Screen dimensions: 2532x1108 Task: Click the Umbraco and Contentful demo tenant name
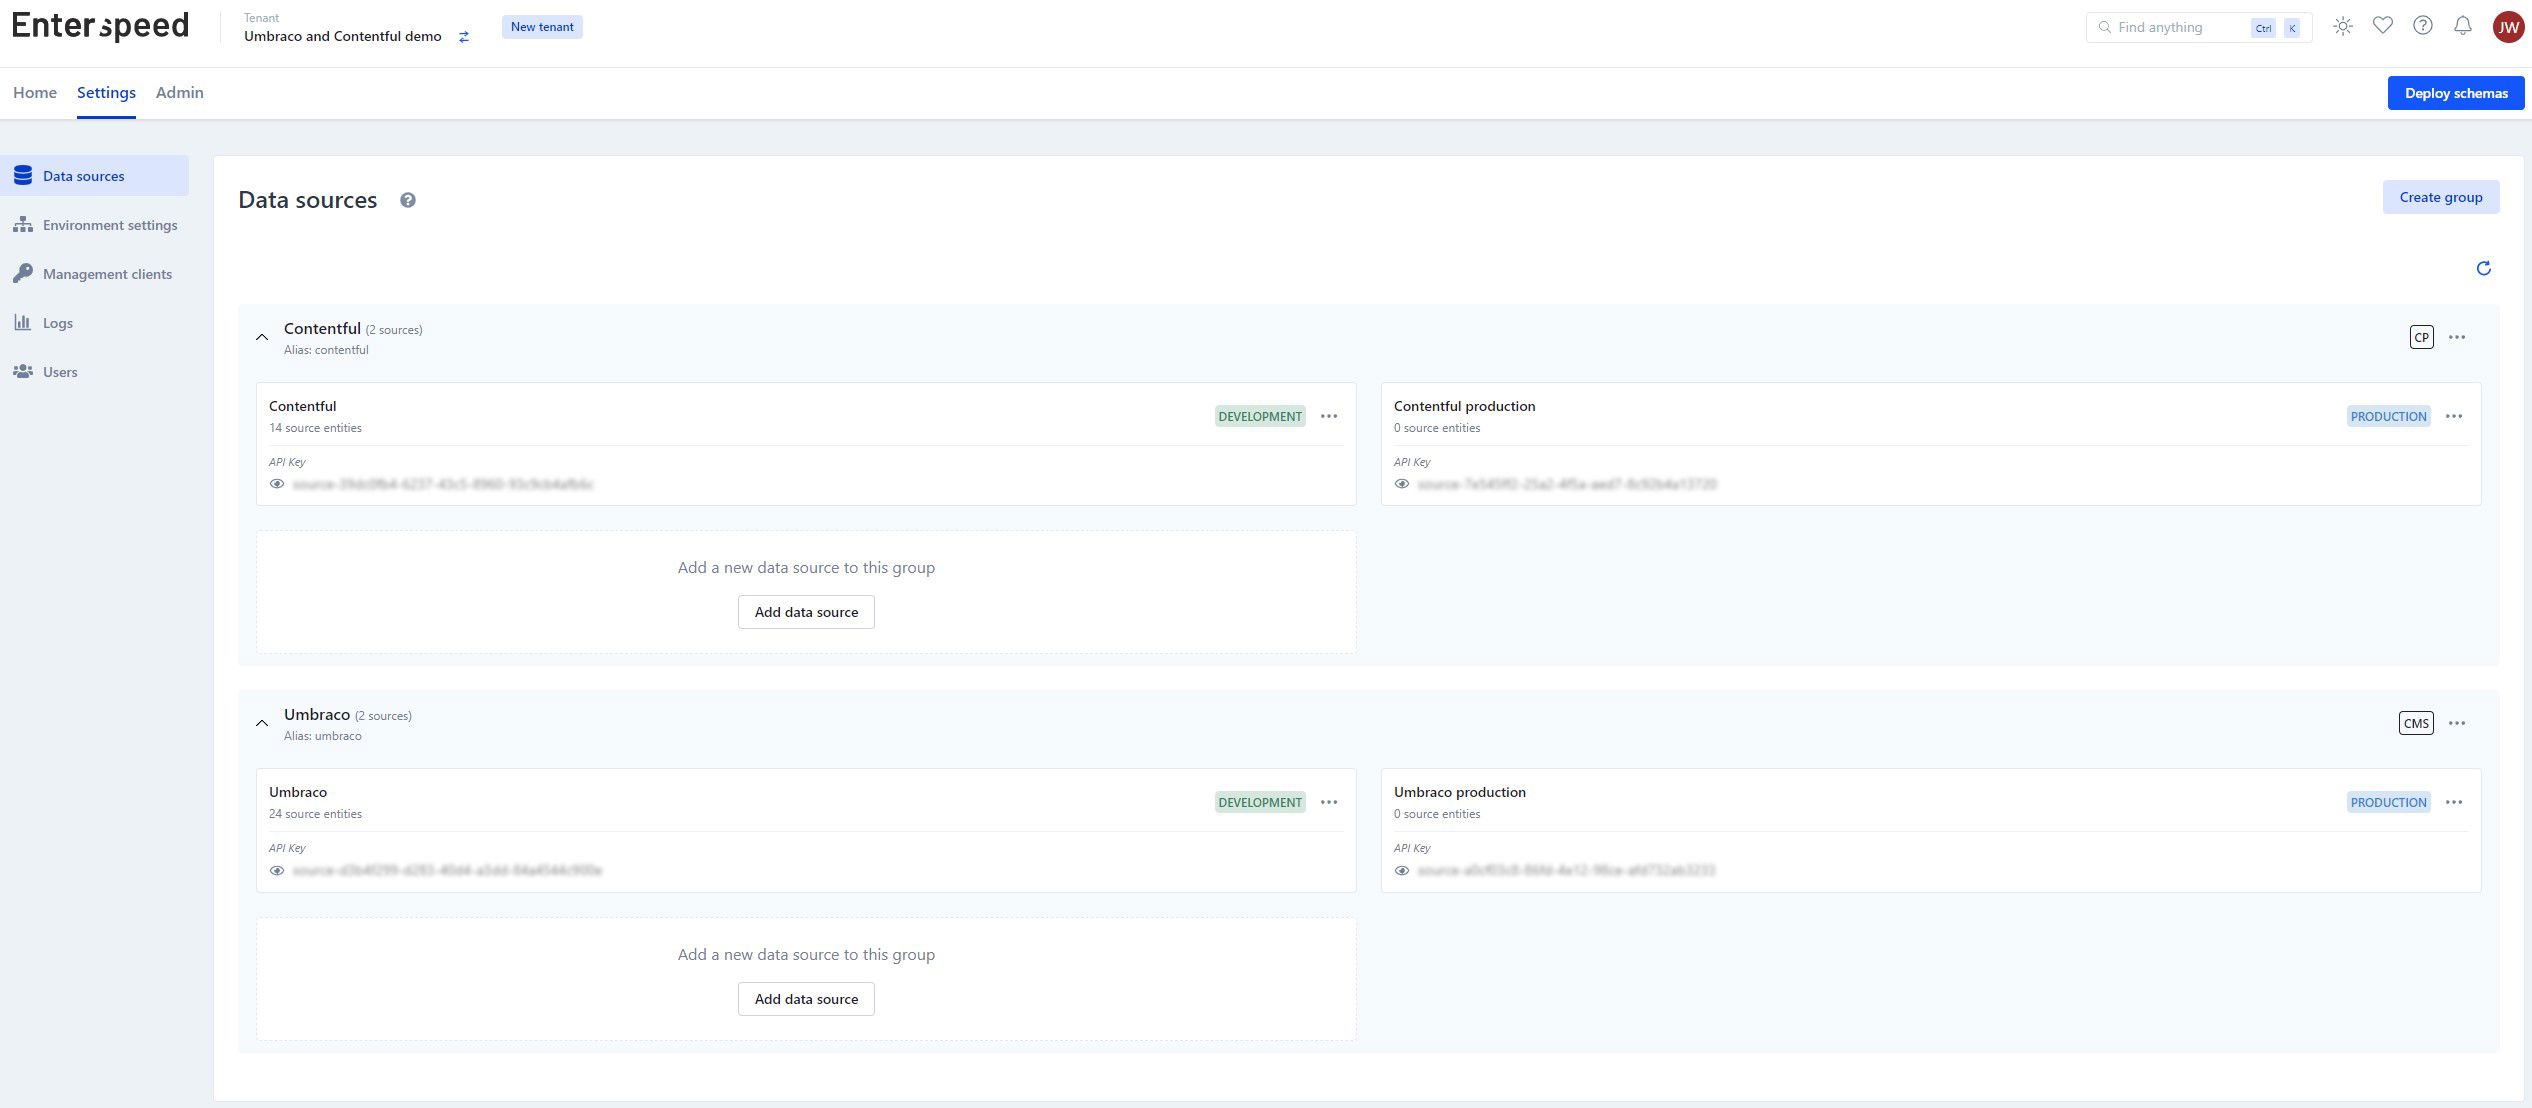tap(343, 36)
